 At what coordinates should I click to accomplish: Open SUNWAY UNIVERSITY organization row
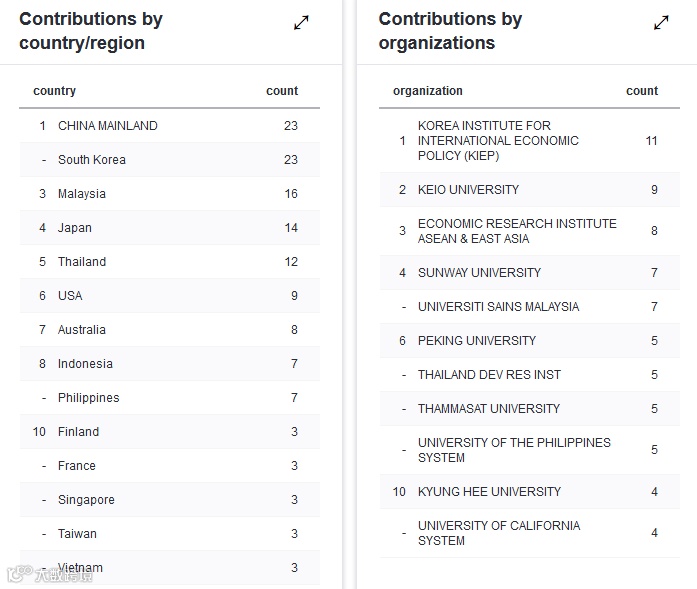point(529,272)
